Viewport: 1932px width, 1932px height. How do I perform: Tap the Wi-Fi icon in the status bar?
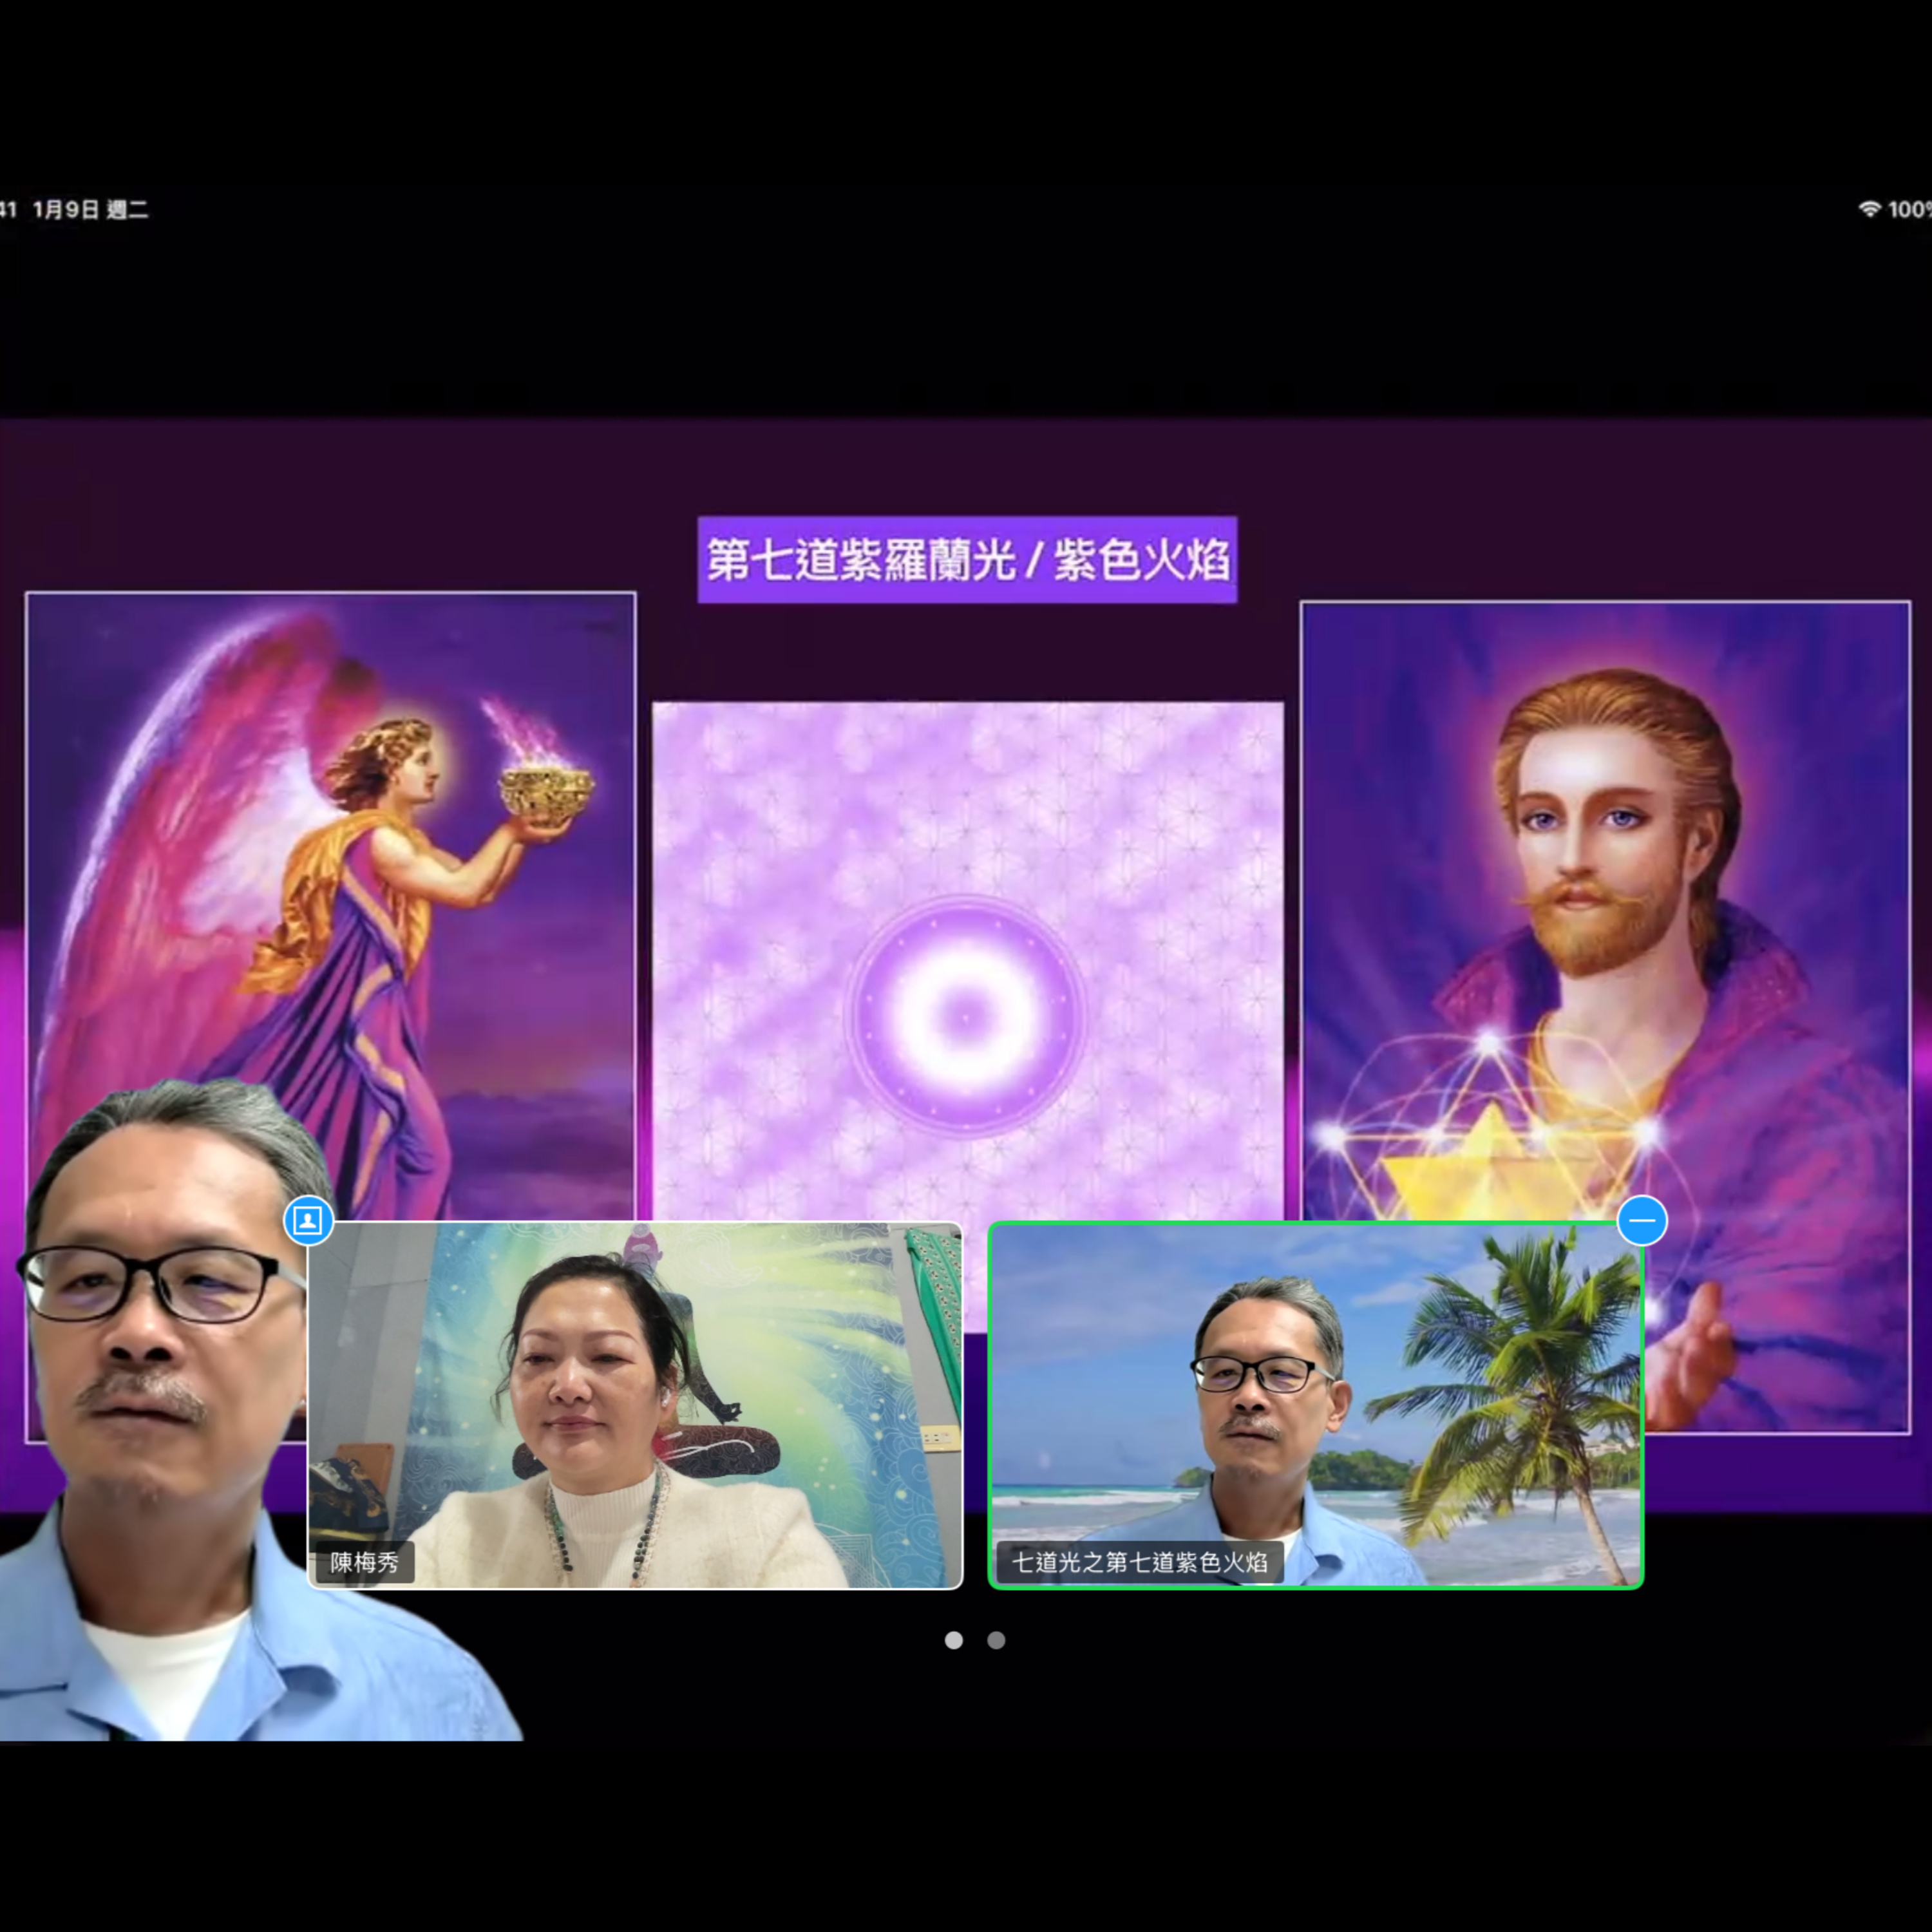coord(1869,209)
